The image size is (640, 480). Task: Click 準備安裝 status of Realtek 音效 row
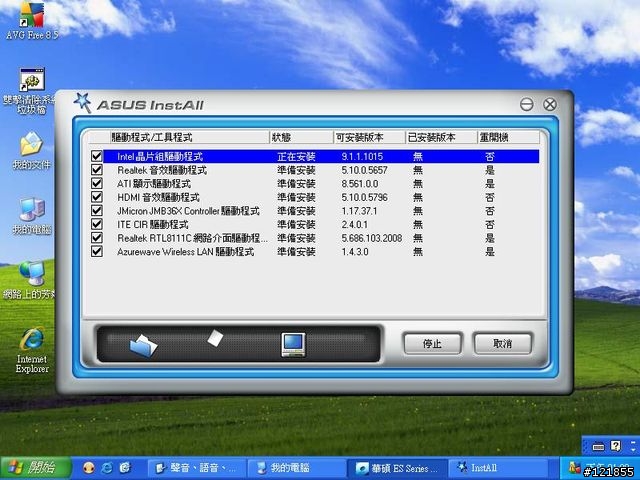pos(296,170)
